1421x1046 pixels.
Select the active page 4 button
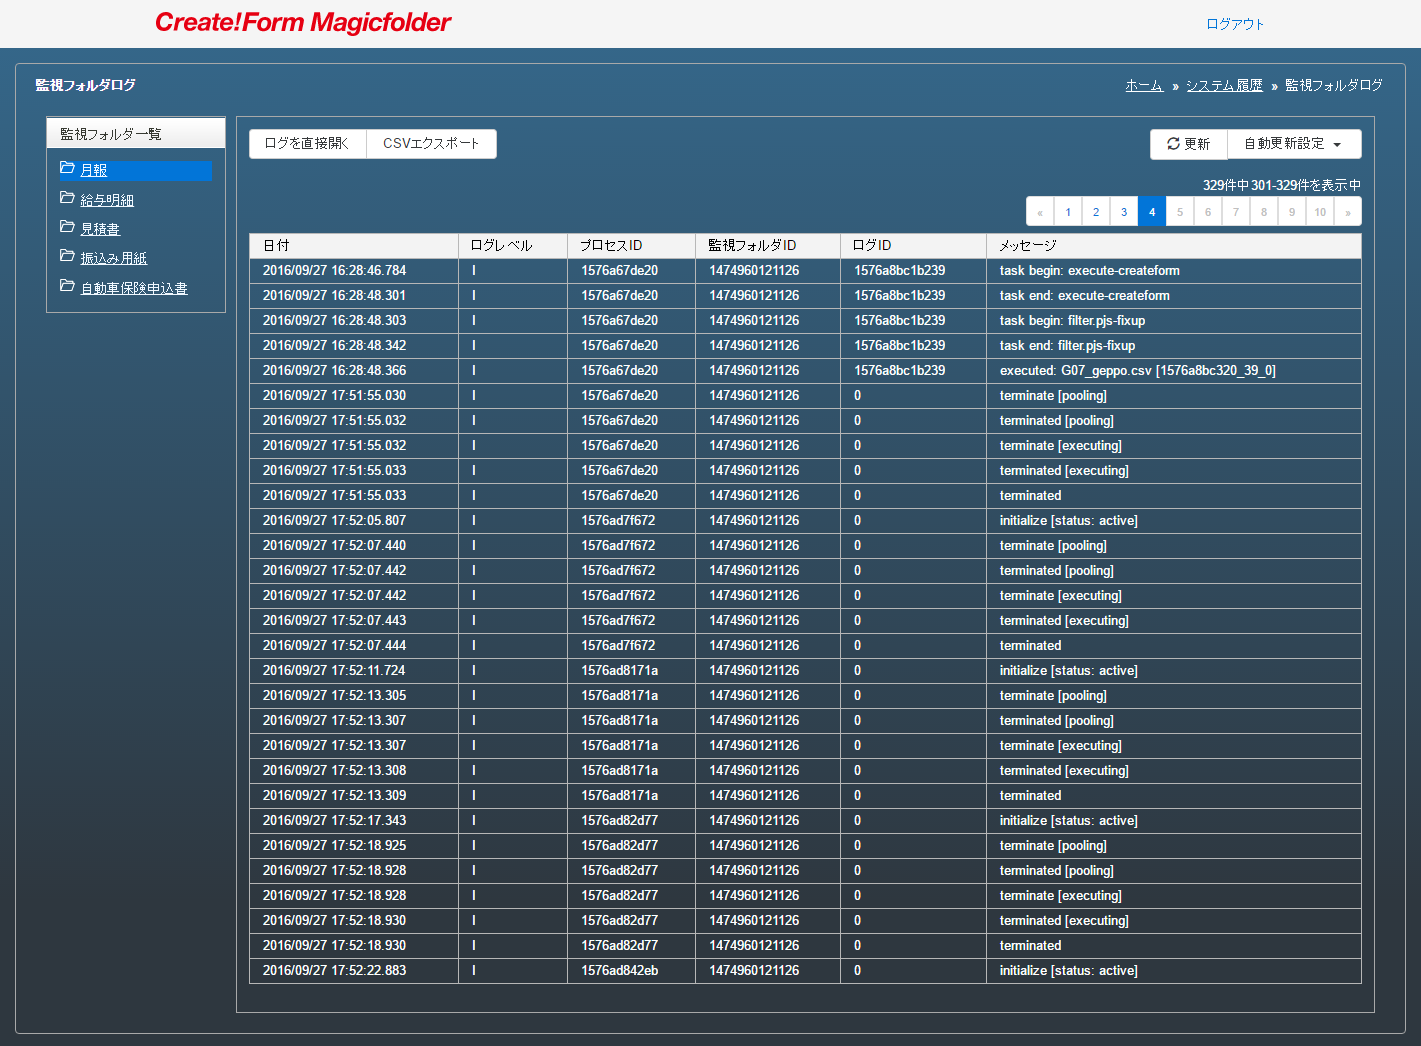click(x=1152, y=212)
